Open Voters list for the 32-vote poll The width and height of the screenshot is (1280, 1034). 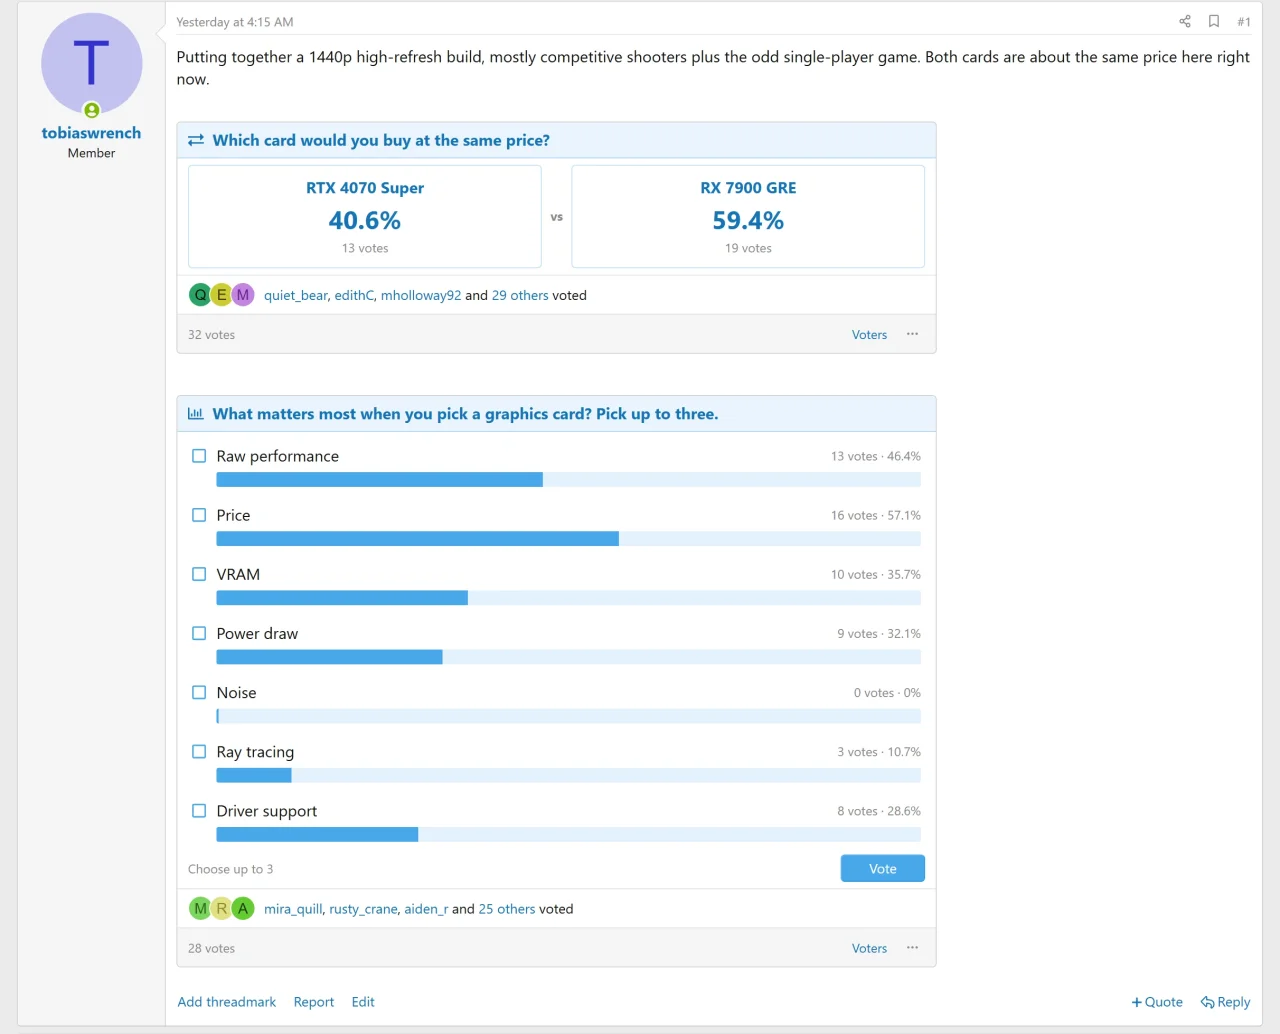(869, 335)
